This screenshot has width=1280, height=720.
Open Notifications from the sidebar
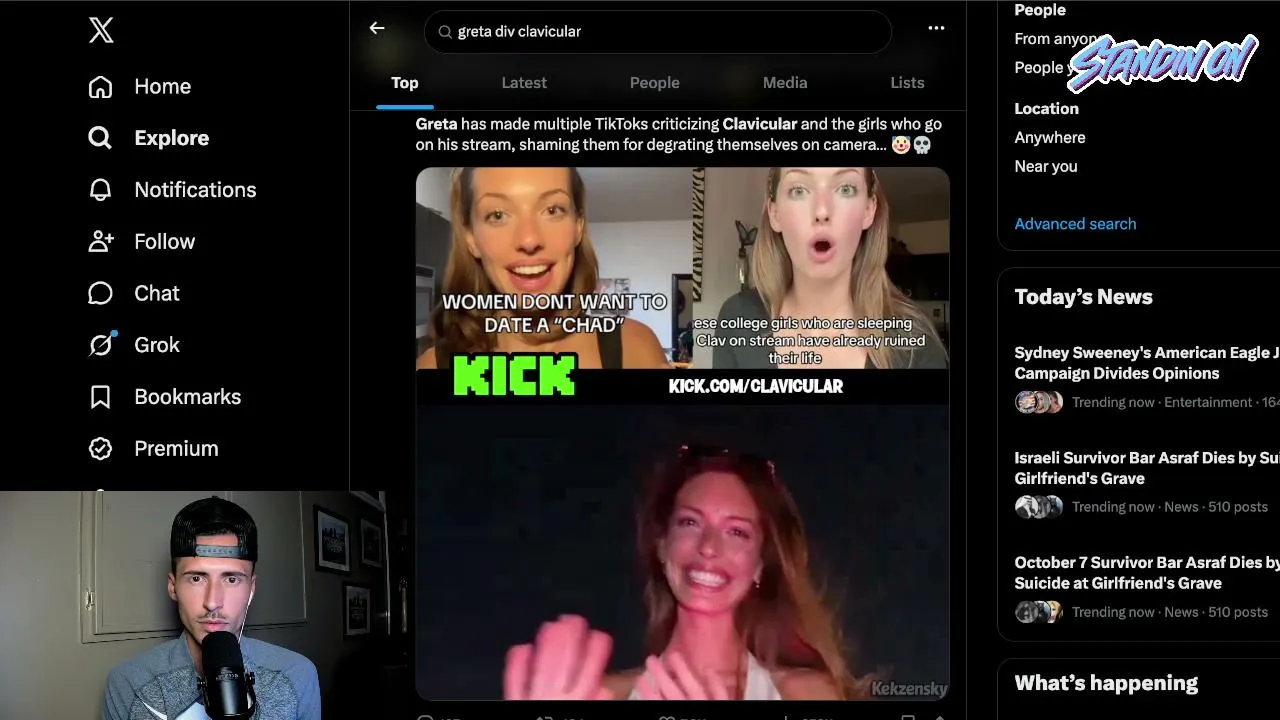pyautogui.click(x=172, y=190)
